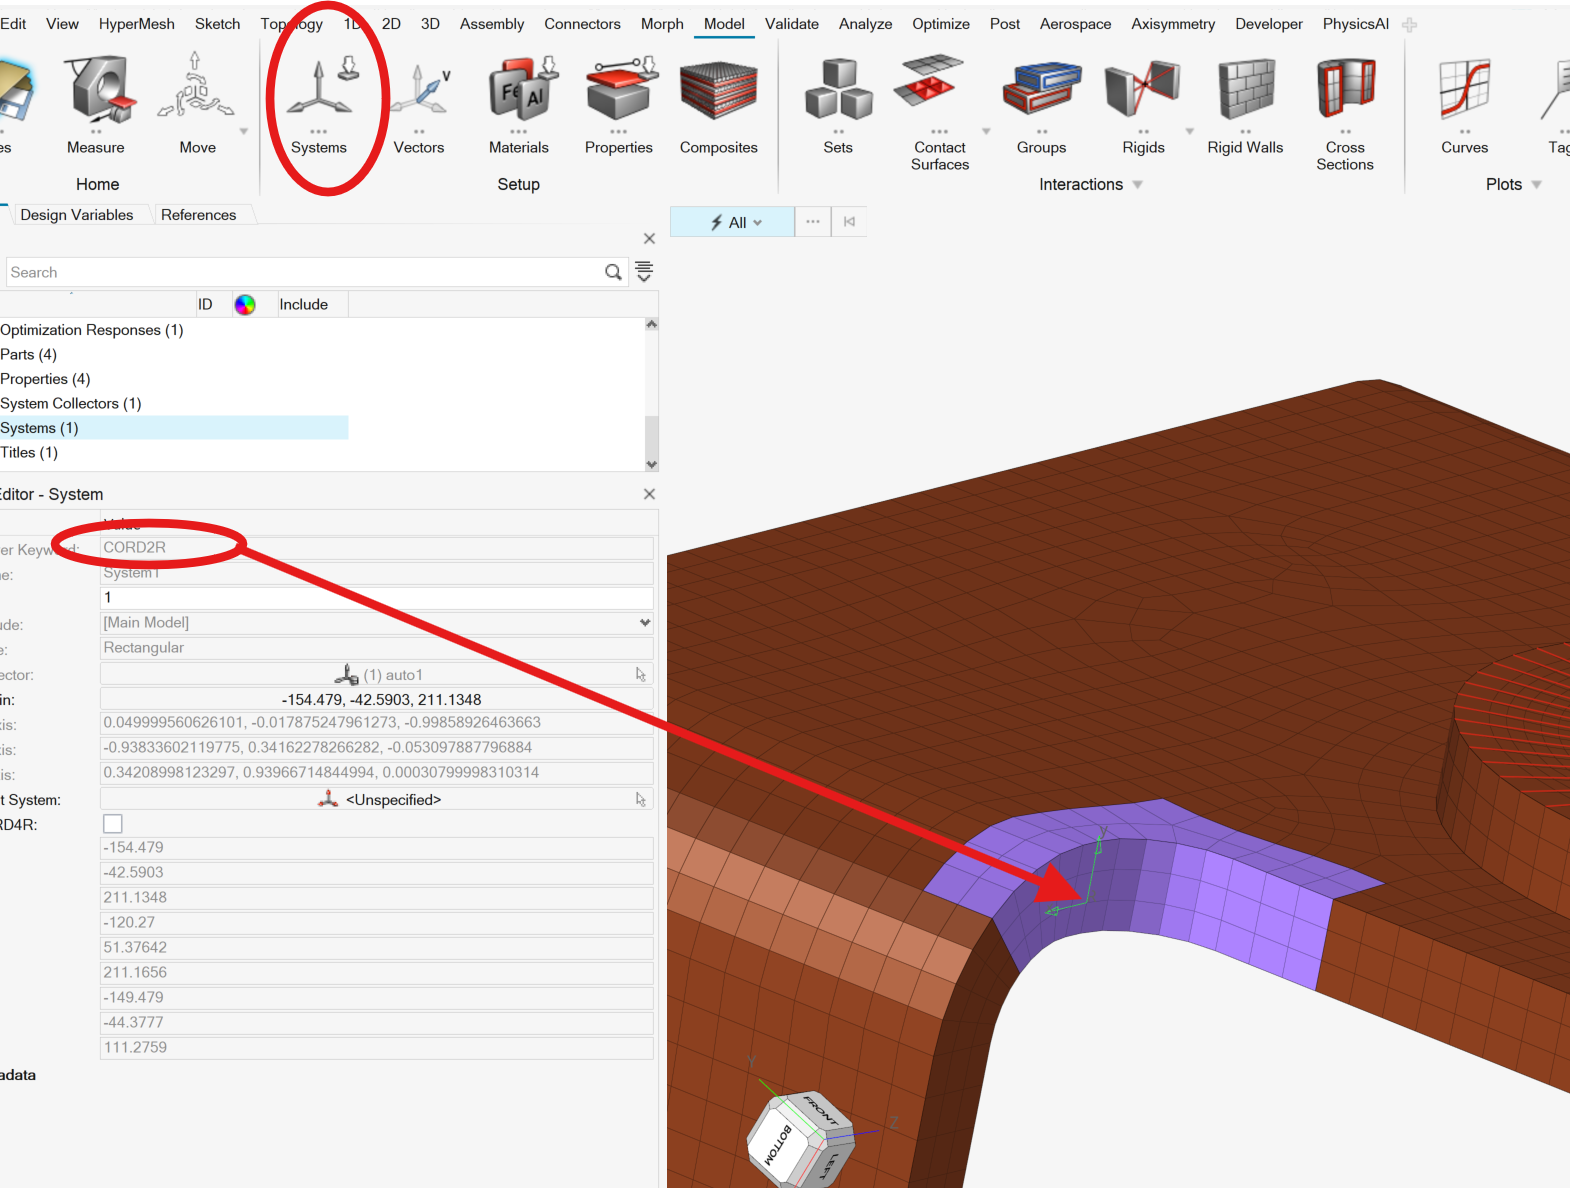The height and width of the screenshot is (1188, 1570).
Task: Click the ellipsis selector options button
Action: click(813, 222)
